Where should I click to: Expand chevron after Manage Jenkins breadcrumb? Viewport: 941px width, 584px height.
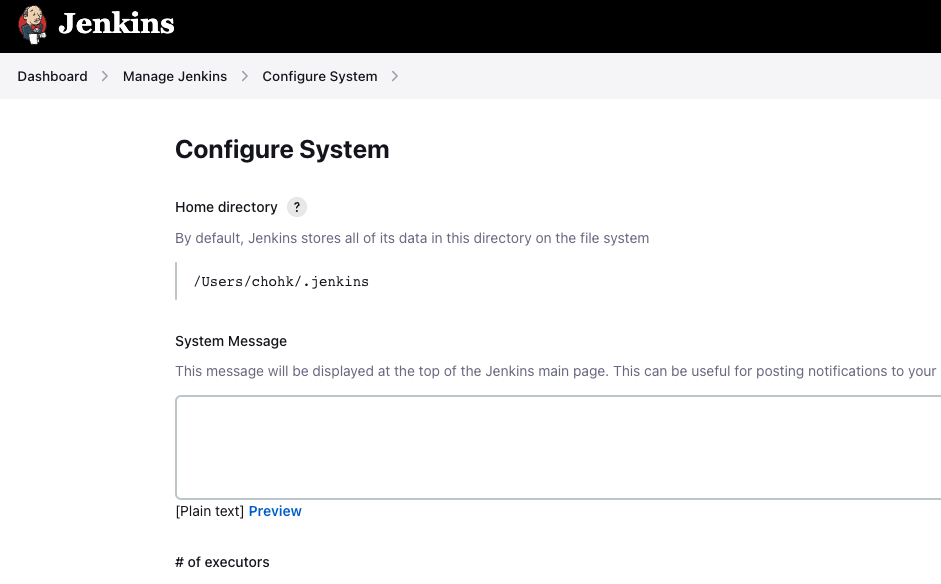[245, 76]
